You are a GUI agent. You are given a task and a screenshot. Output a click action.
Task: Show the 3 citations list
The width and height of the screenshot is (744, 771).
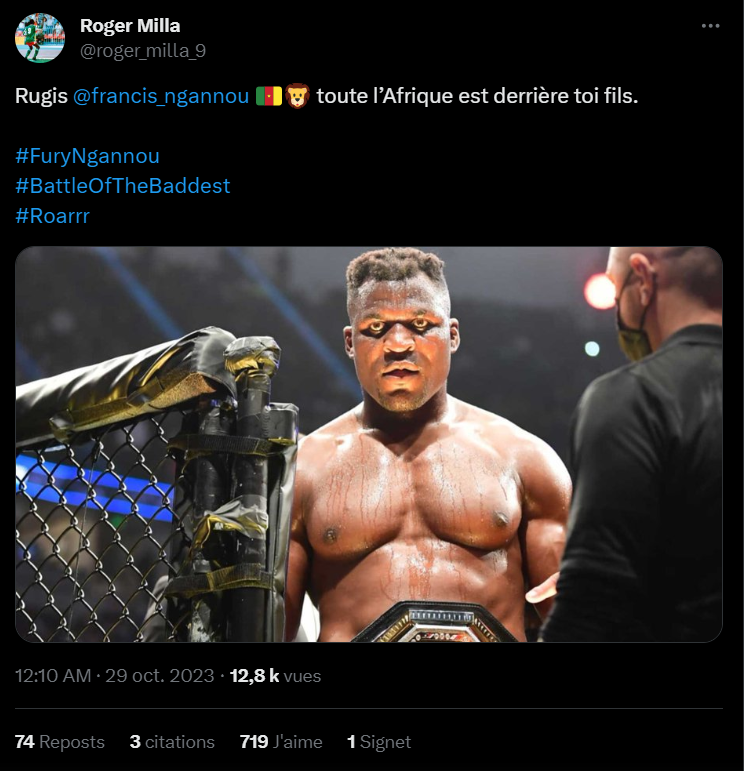pyautogui.click(x=172, y=742)
